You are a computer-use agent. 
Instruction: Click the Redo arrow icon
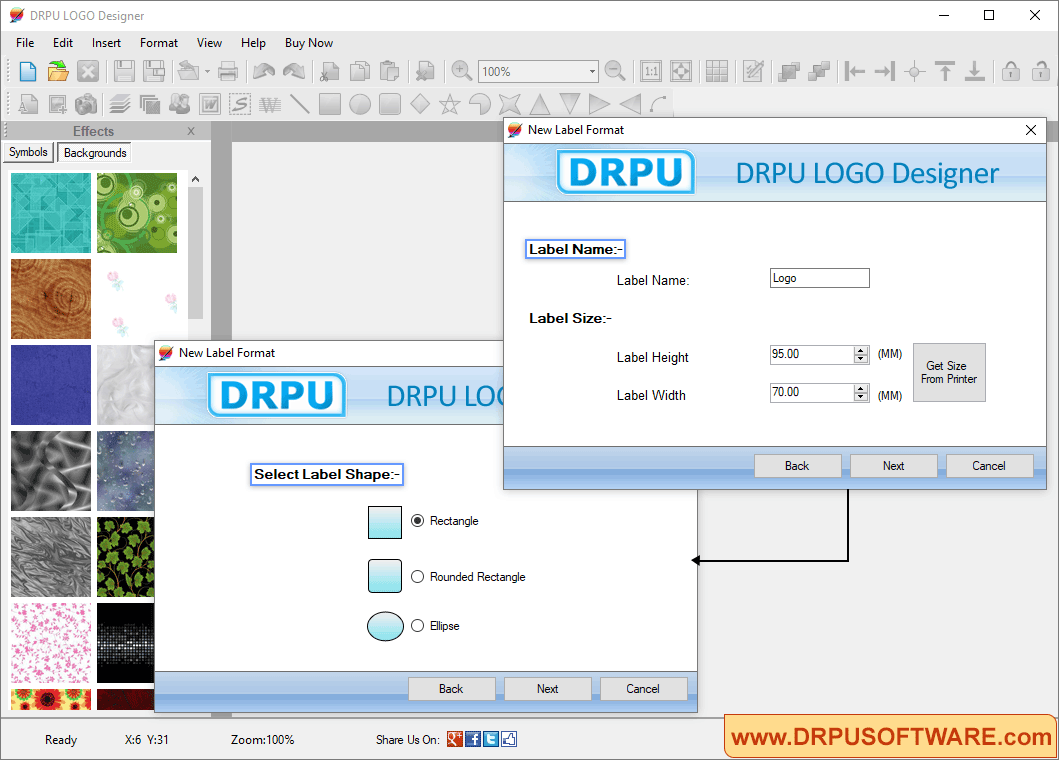coord(293,71)
